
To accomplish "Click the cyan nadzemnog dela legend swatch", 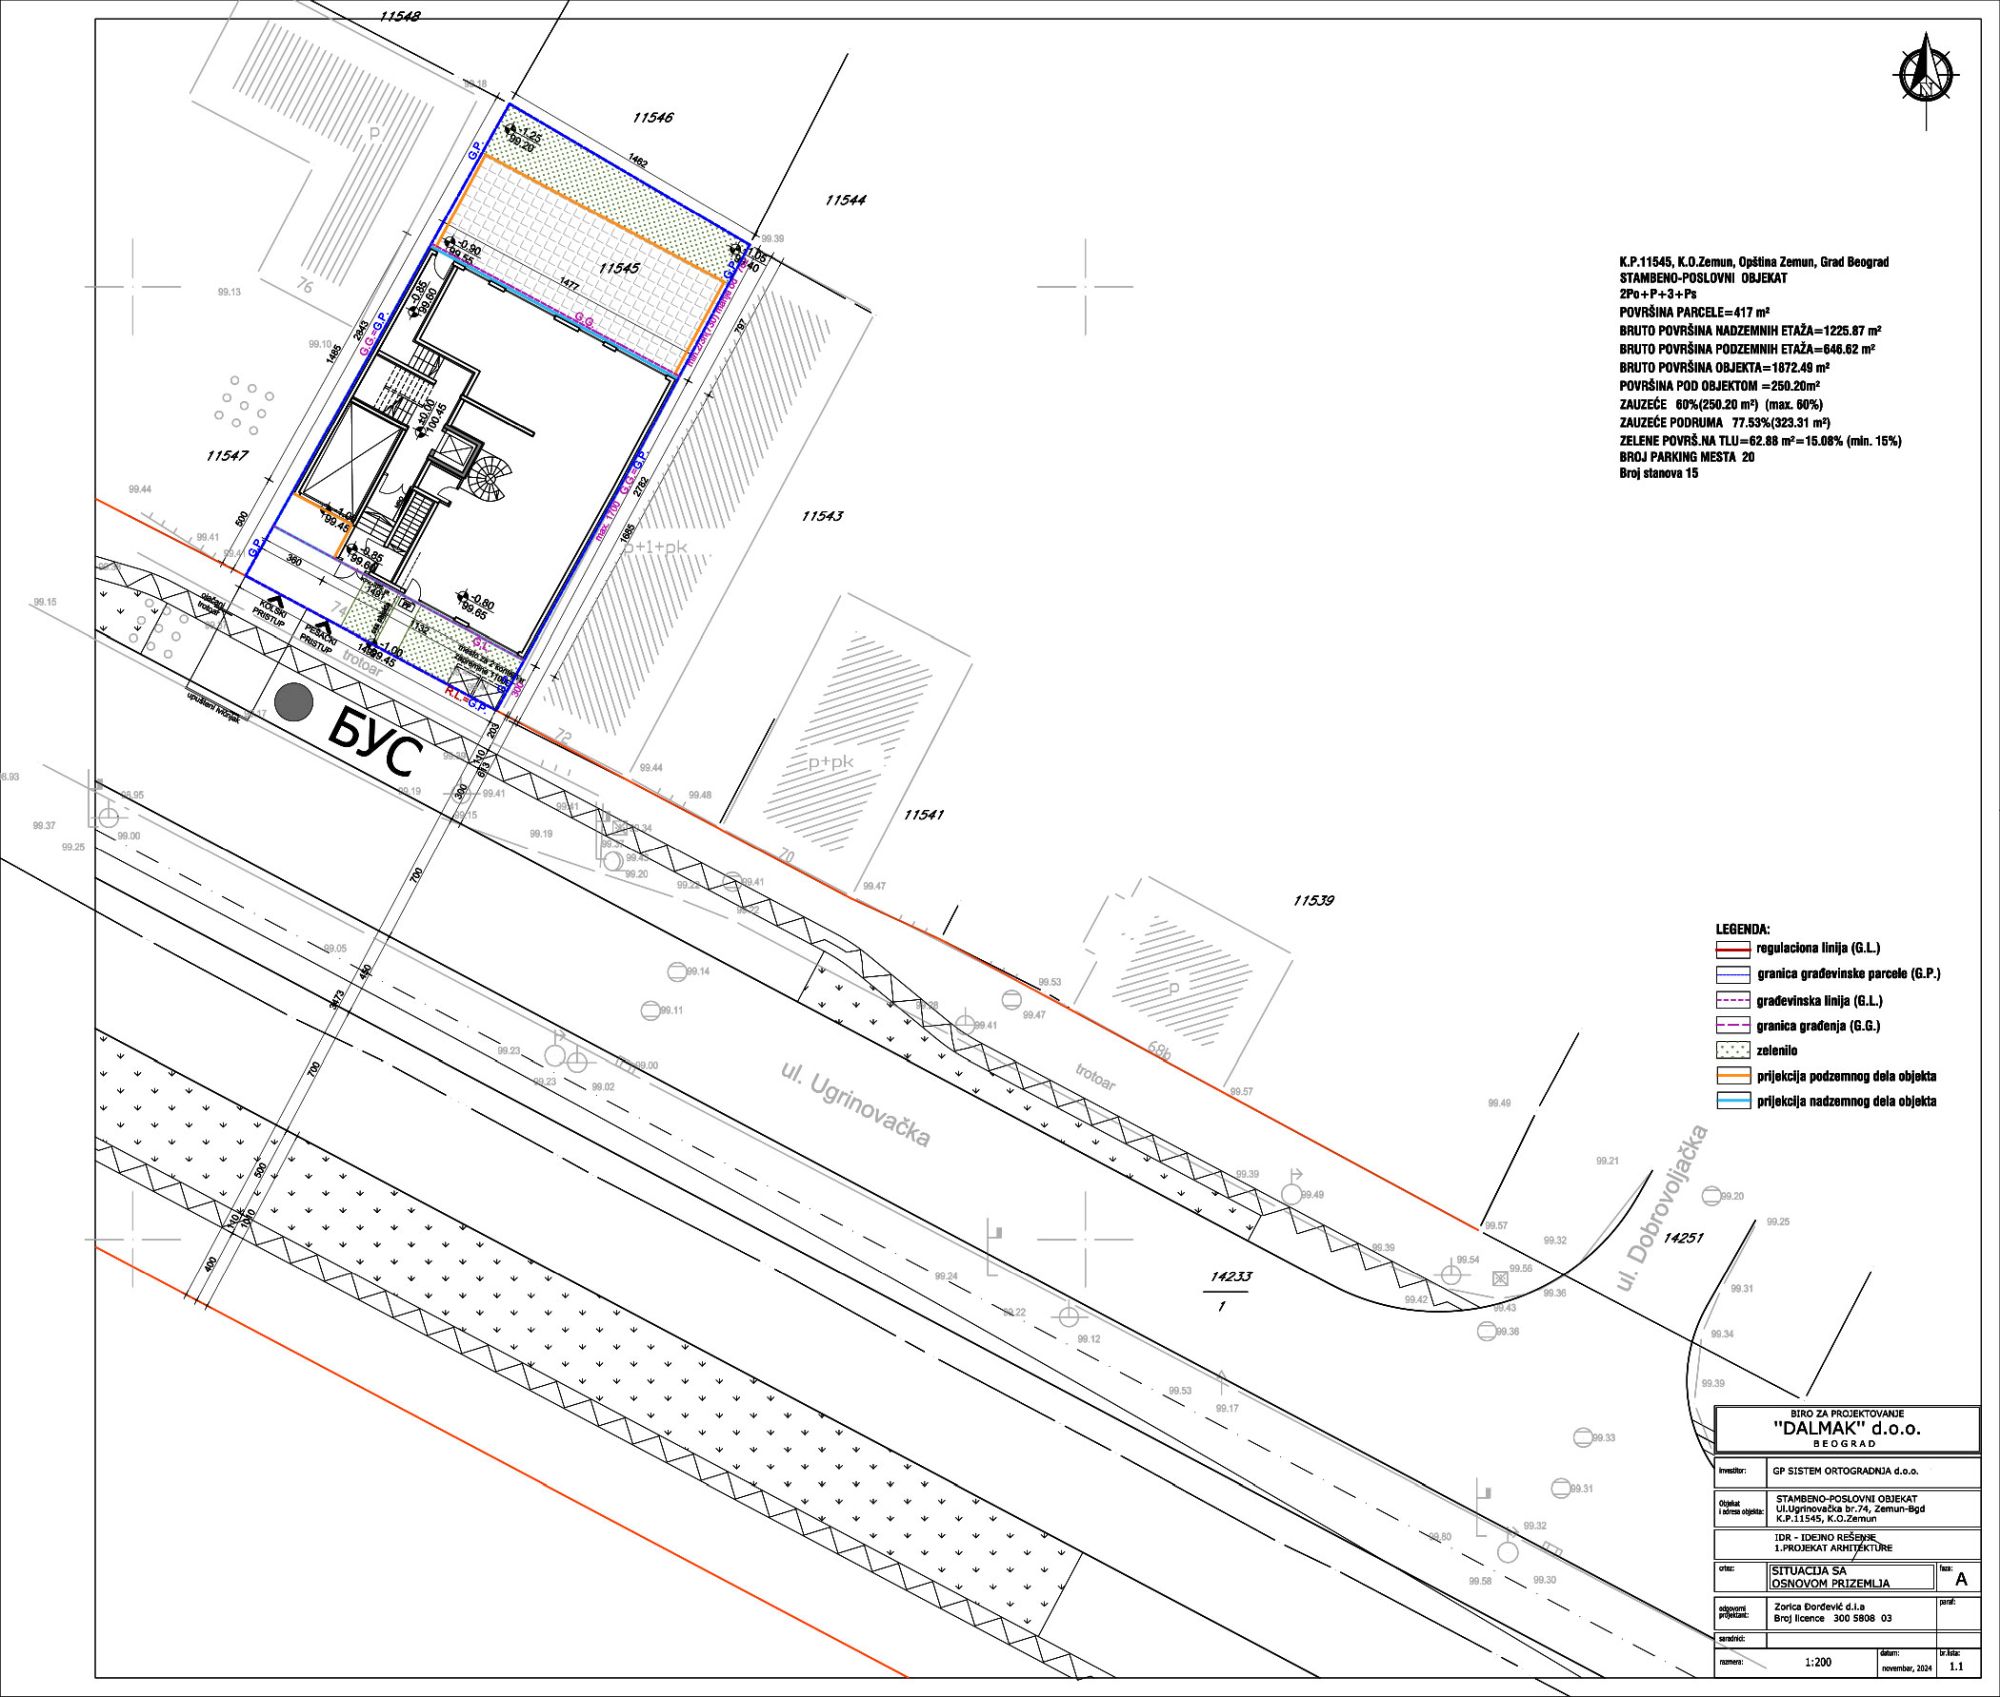I will [x=1732, y=1101].
